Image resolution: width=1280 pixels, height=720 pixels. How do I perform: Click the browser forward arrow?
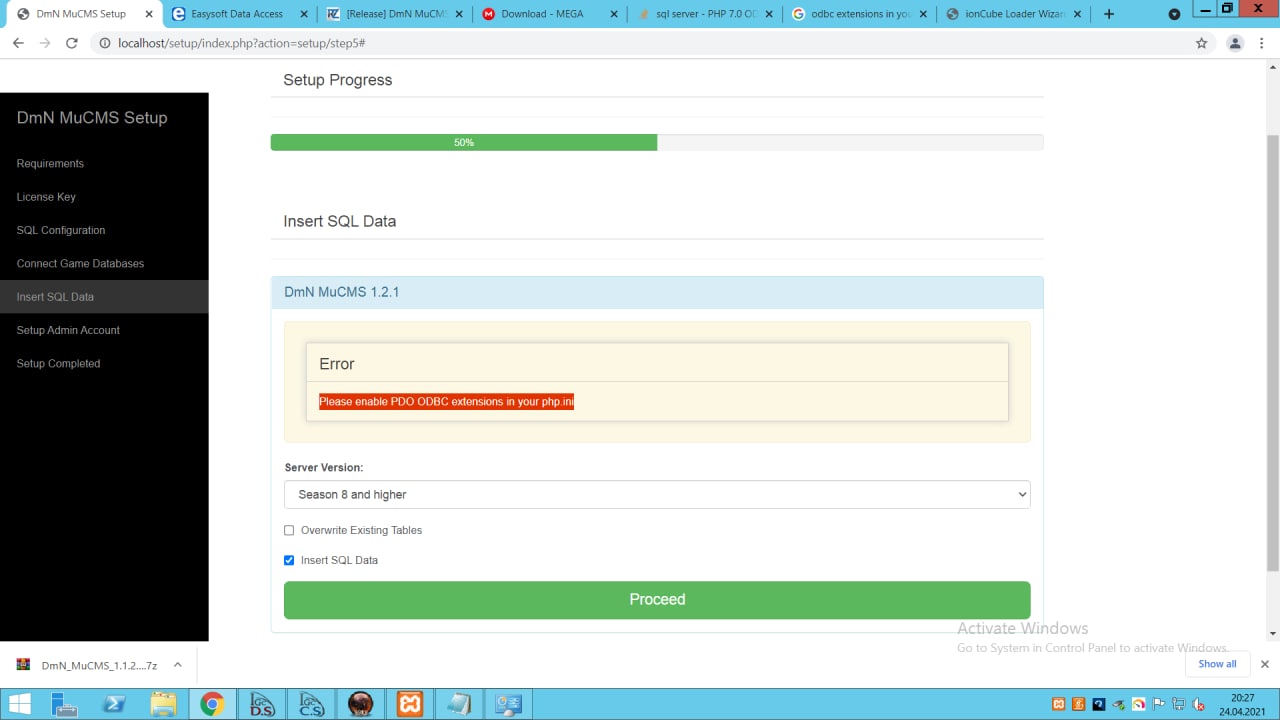coord(45,43)
